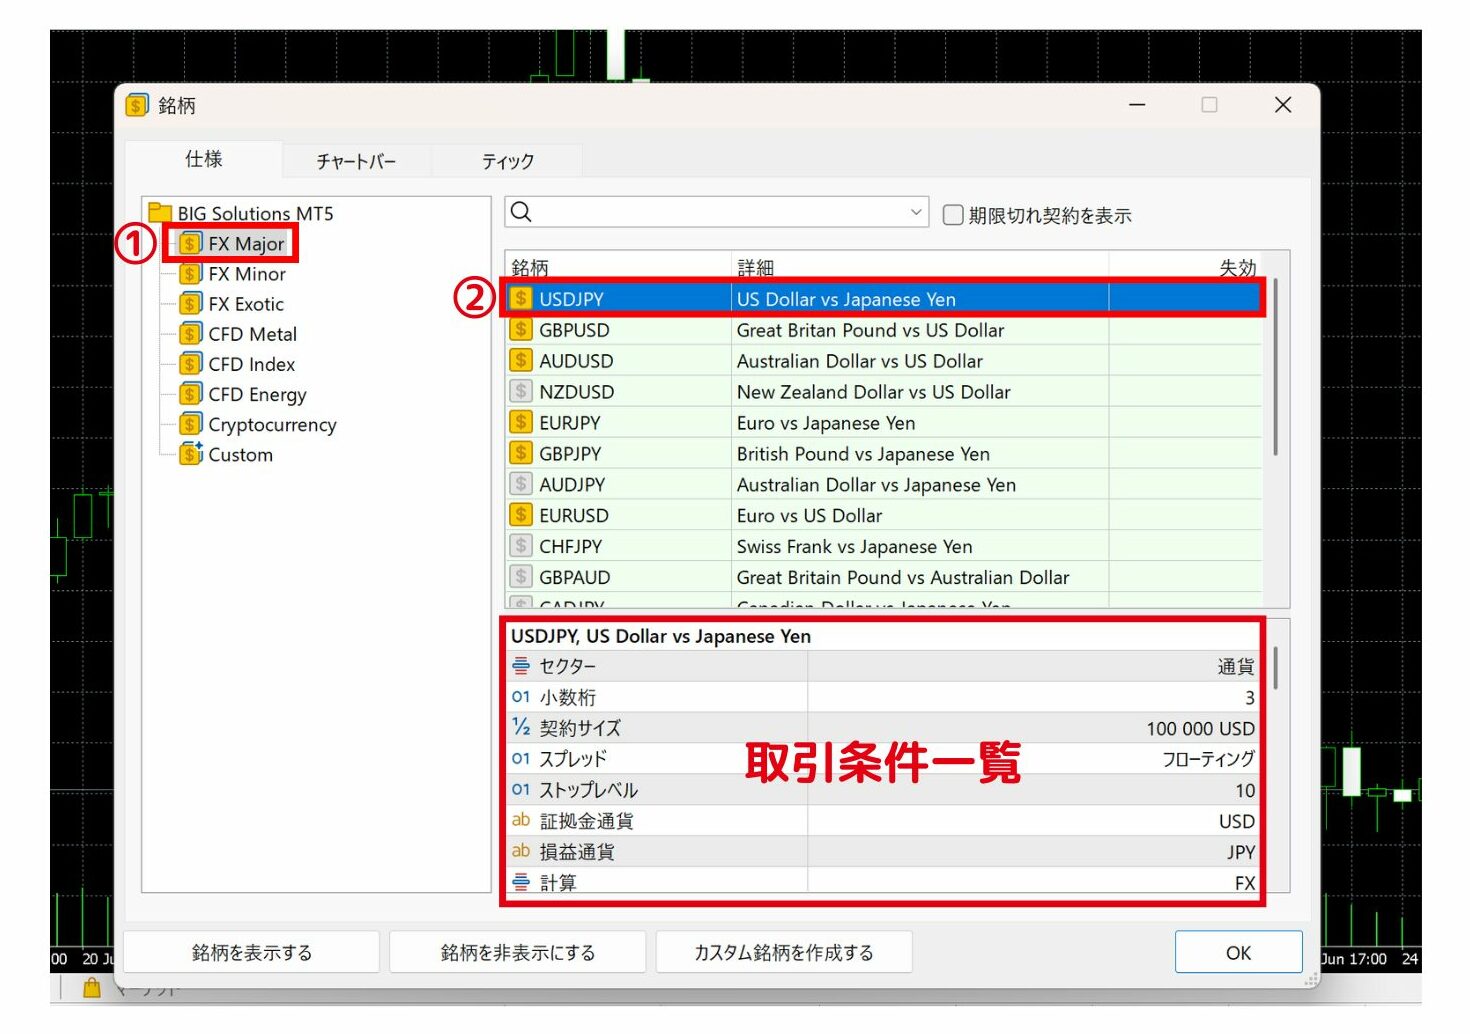Click 銘柄を非表示にする button

(x=517, y=952)
